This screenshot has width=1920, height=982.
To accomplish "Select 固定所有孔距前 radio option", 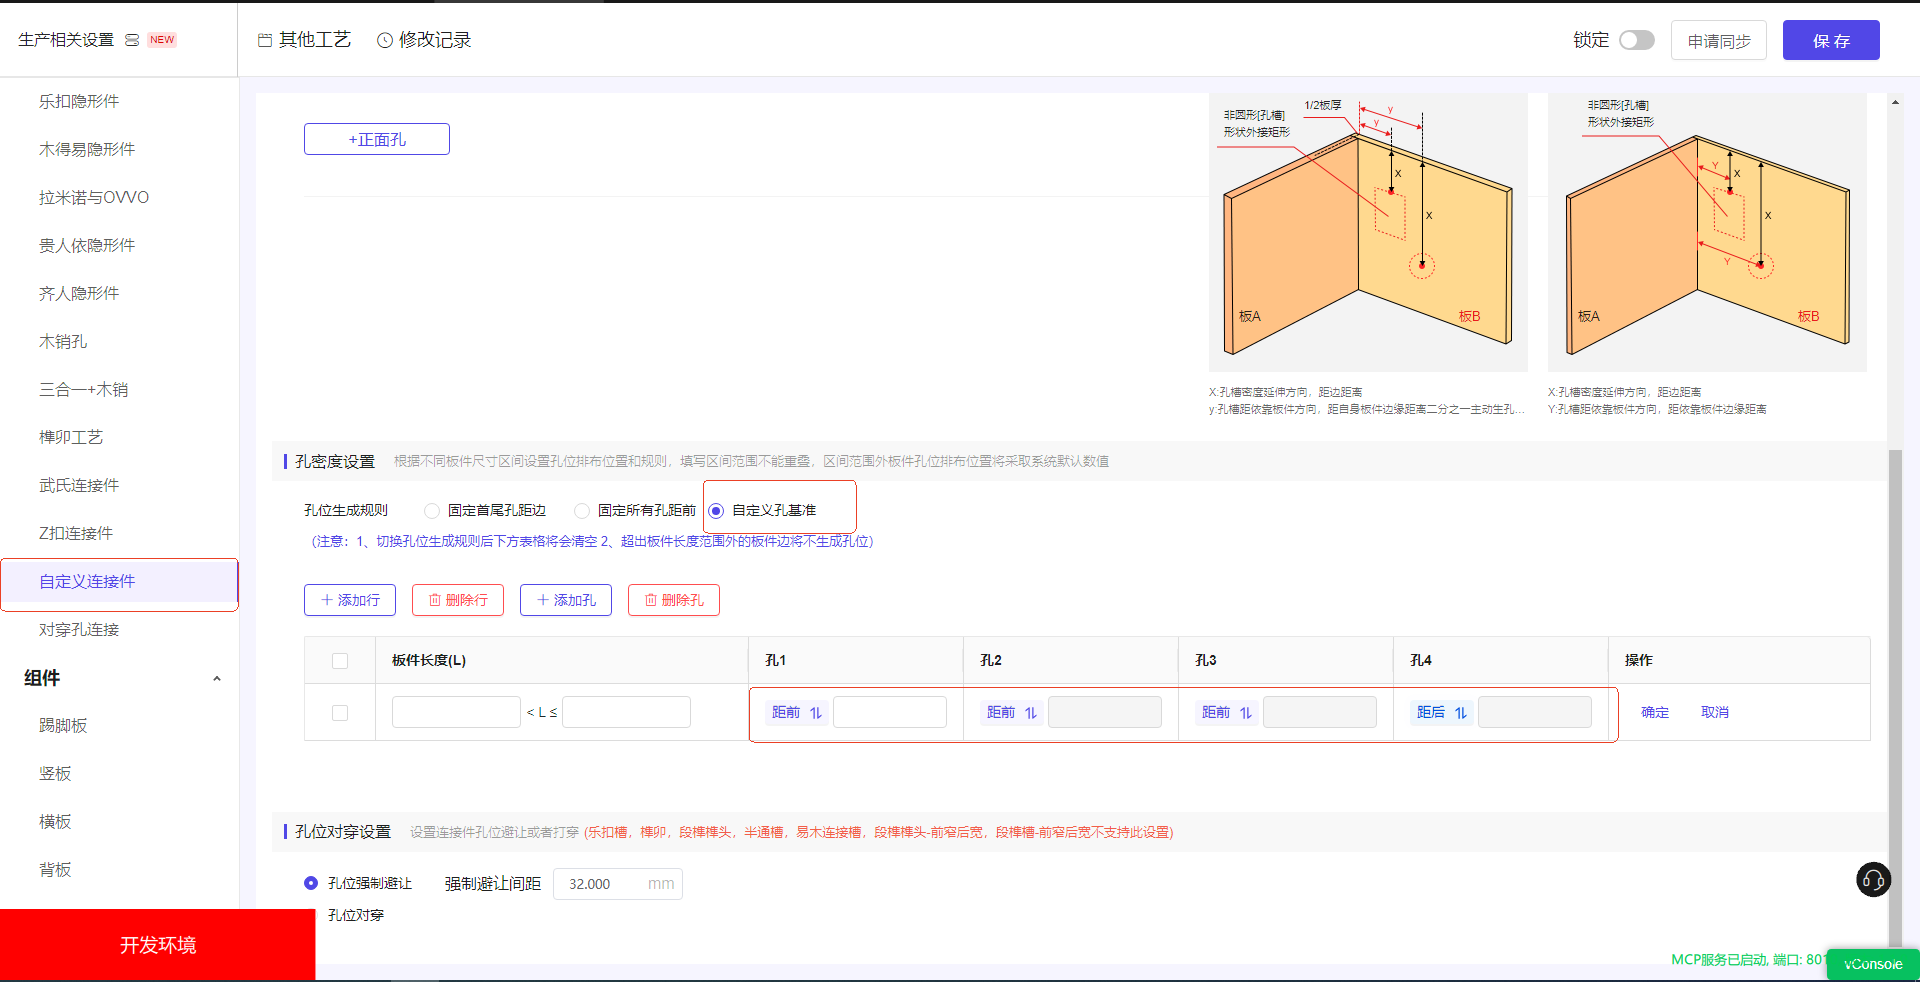I will (x=582, y=511).
